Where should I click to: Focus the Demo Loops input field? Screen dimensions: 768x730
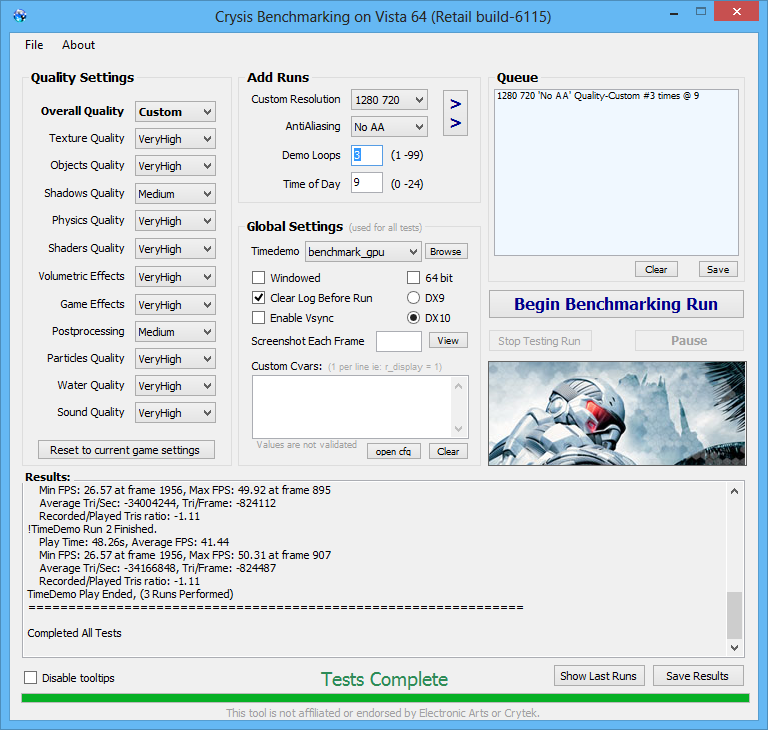pos(367,155)
